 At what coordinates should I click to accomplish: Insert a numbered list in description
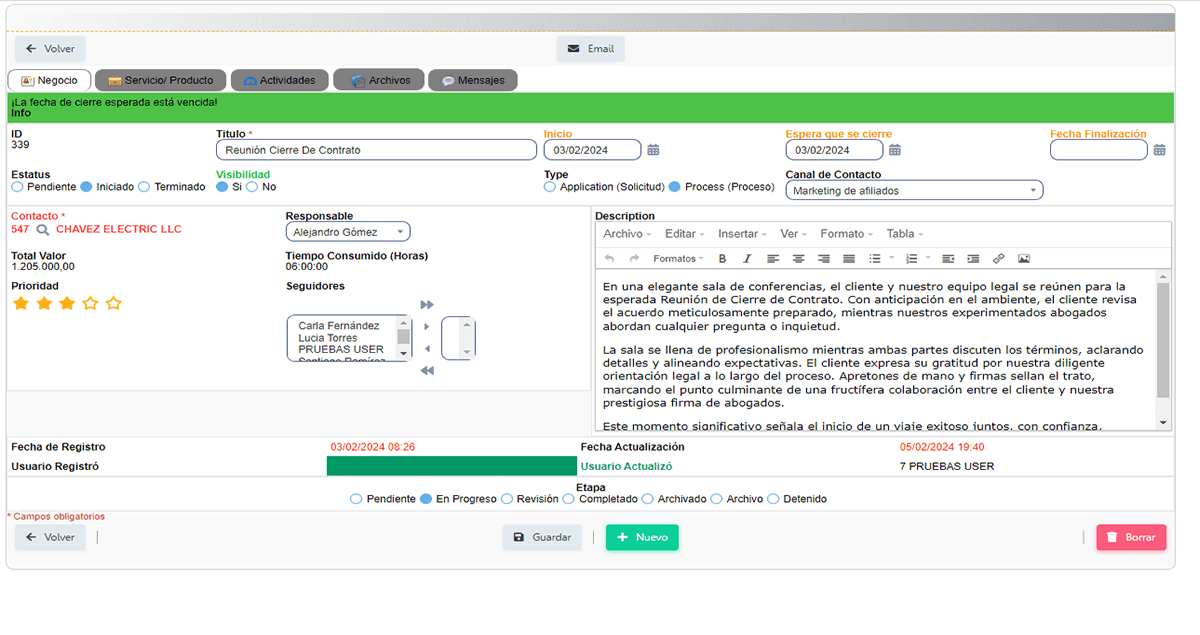[911, 259]
